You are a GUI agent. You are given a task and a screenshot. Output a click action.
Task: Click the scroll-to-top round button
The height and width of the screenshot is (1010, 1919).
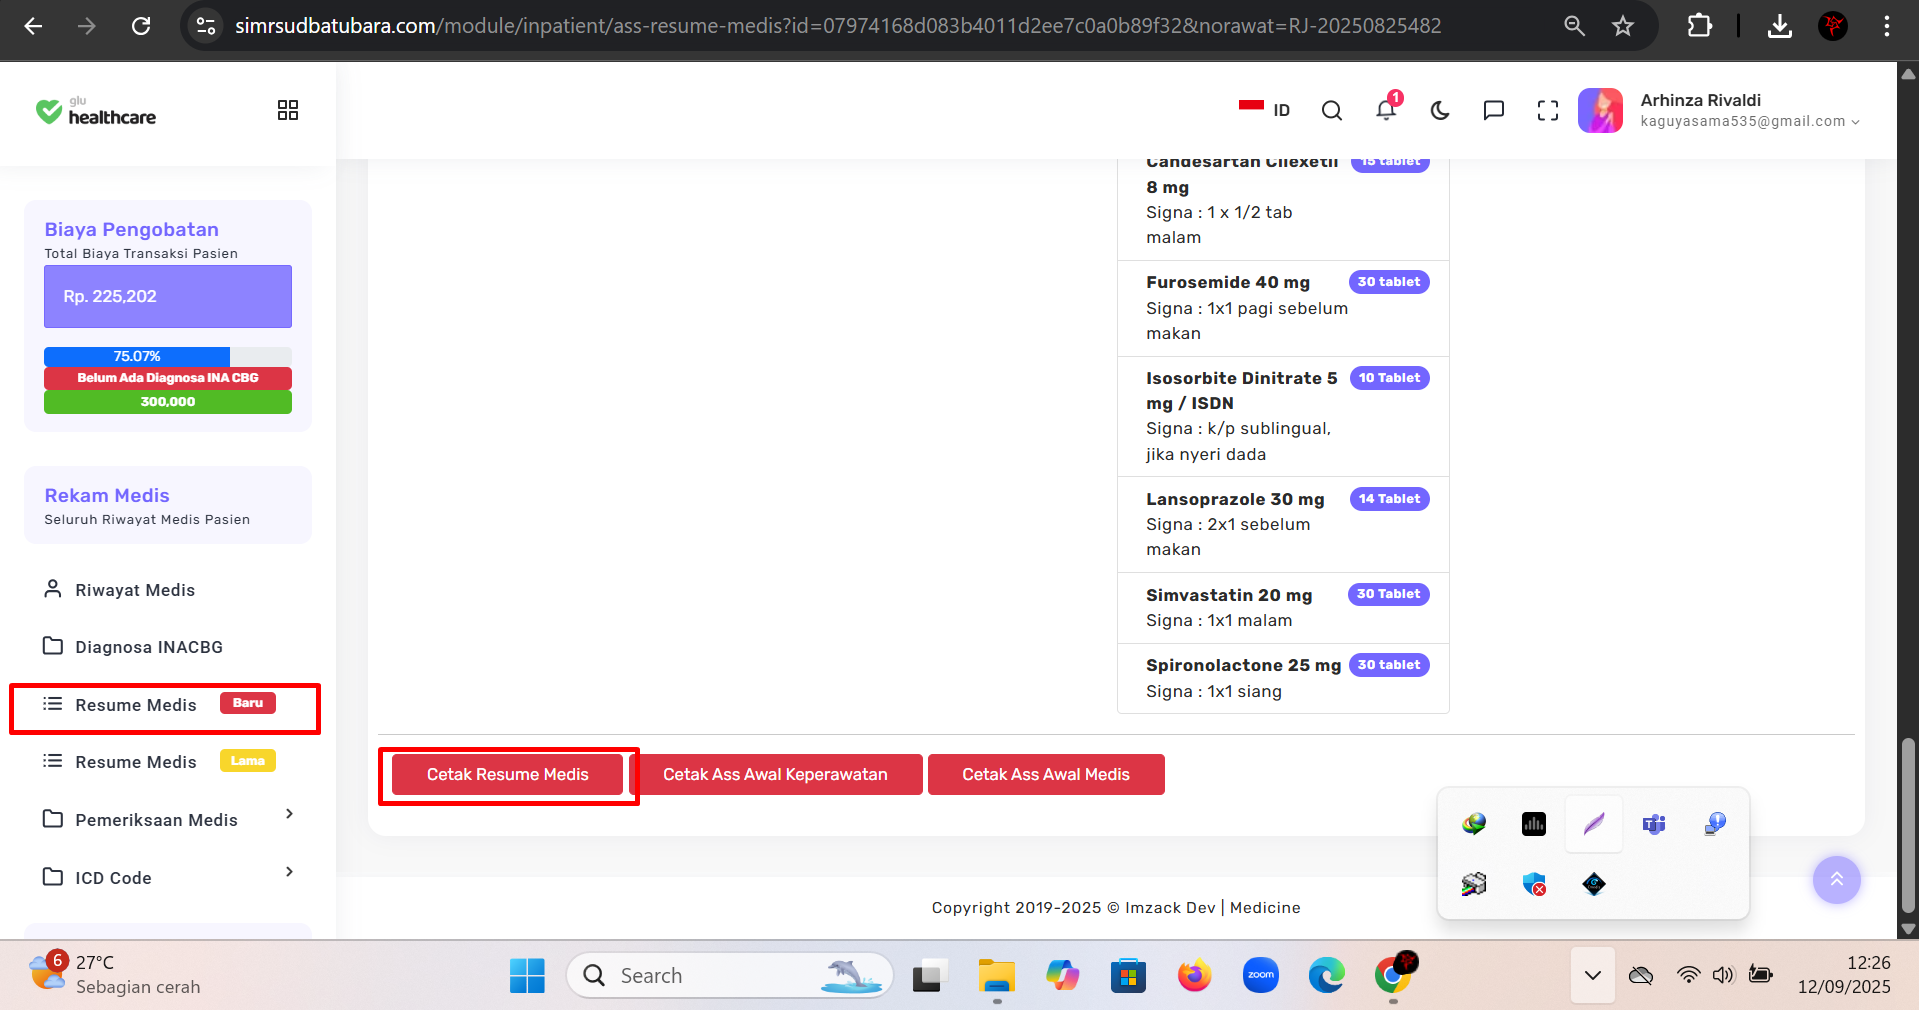pyautogui.click(x=1837, y=880)
